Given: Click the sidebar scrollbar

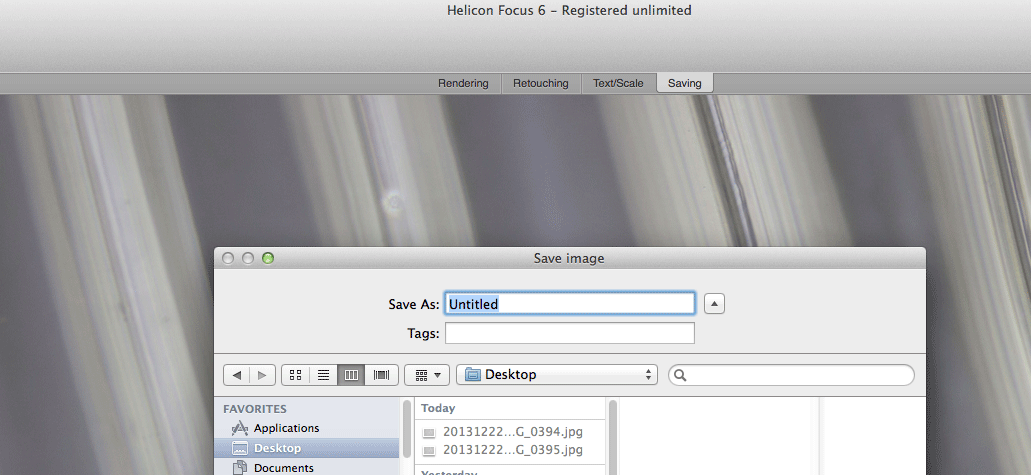Looking at the screenshot, I should point(407,429).
